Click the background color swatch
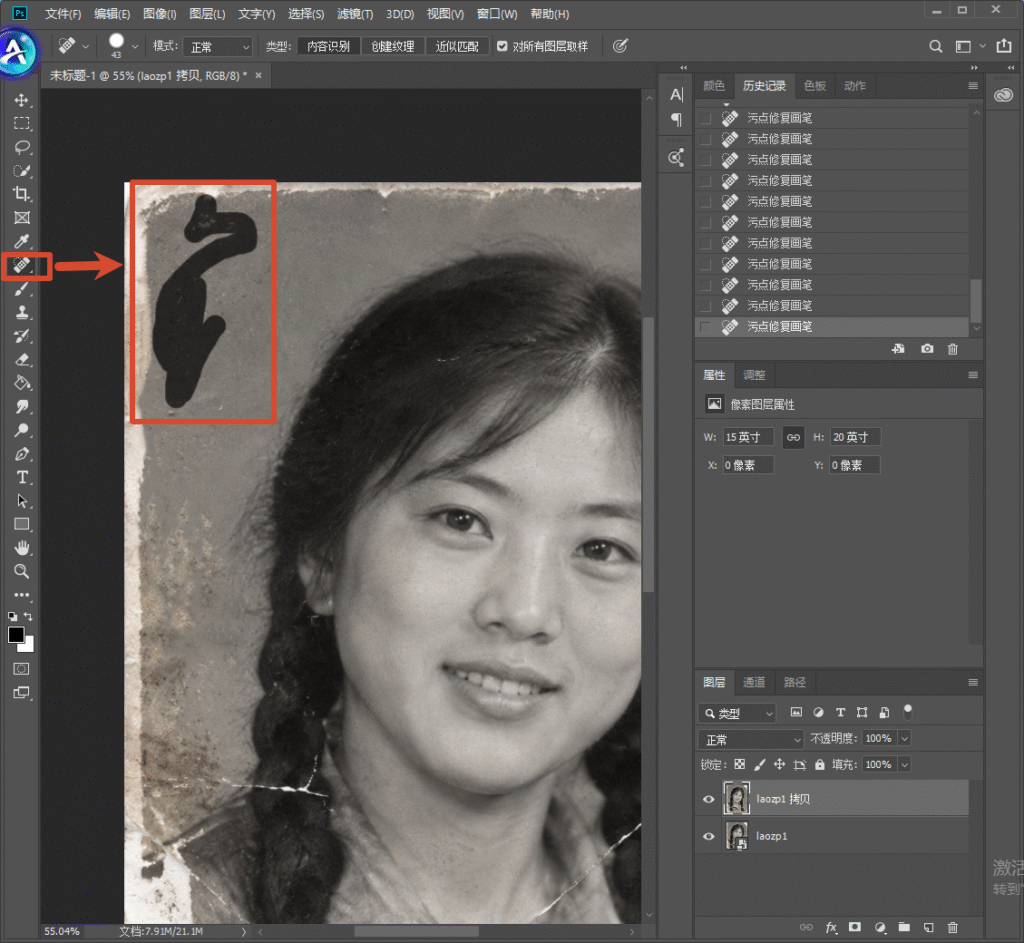The height and width of the screenshot is (943, 1024). [x=27, y=645]
